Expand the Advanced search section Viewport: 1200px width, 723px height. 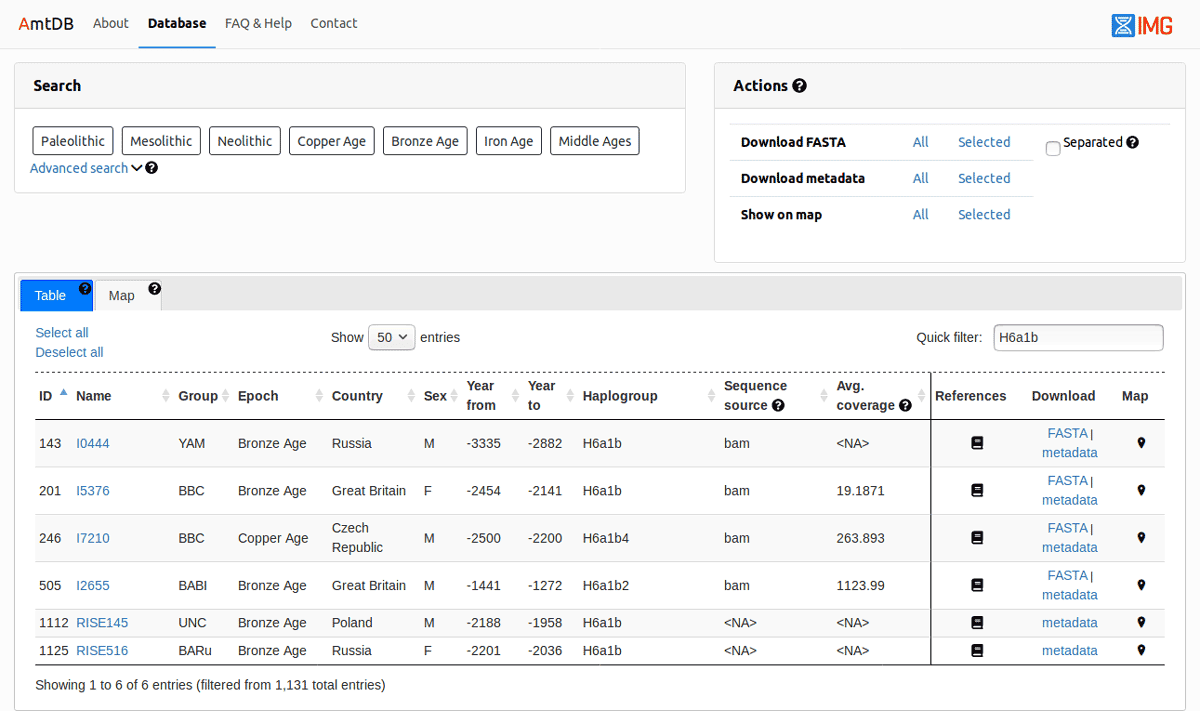click(86, 168)
